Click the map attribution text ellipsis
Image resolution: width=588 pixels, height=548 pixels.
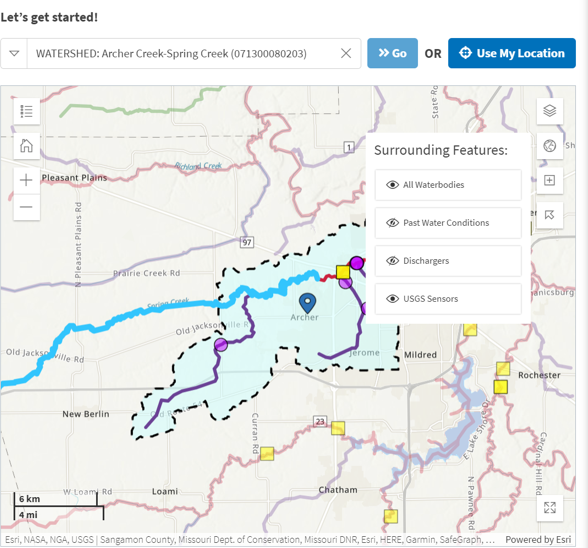pyautogui.click(x=490, y=540)
